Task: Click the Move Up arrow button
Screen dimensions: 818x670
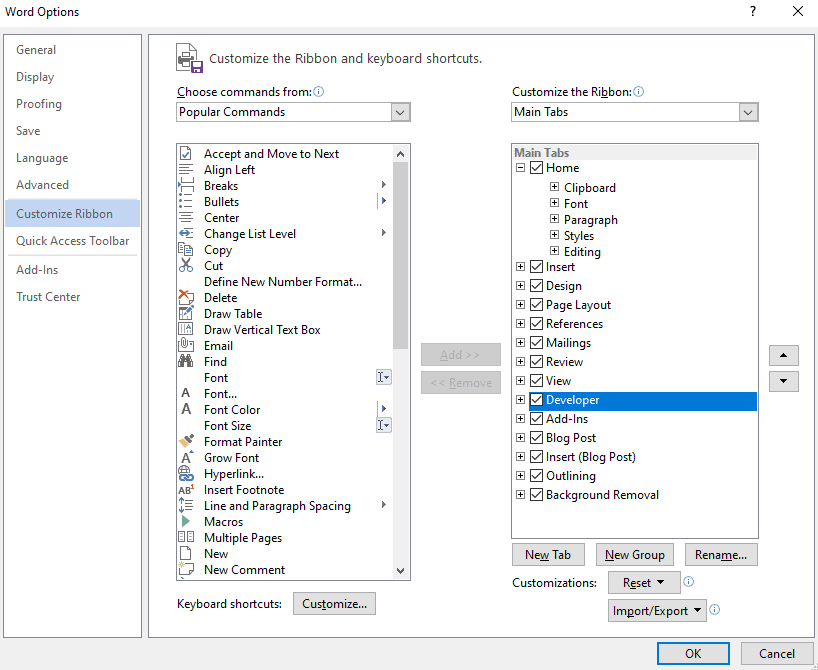Action: click(x=783, y=355)
